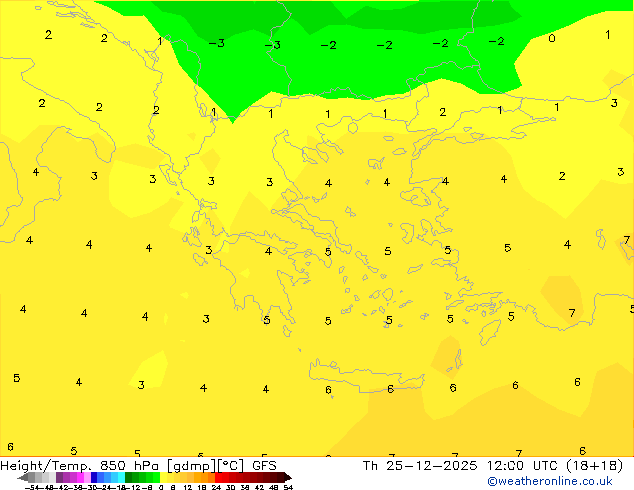Click the "[gdmp]" unit label
The width and height of the screenshot is (634, 490).
point(192,466)
